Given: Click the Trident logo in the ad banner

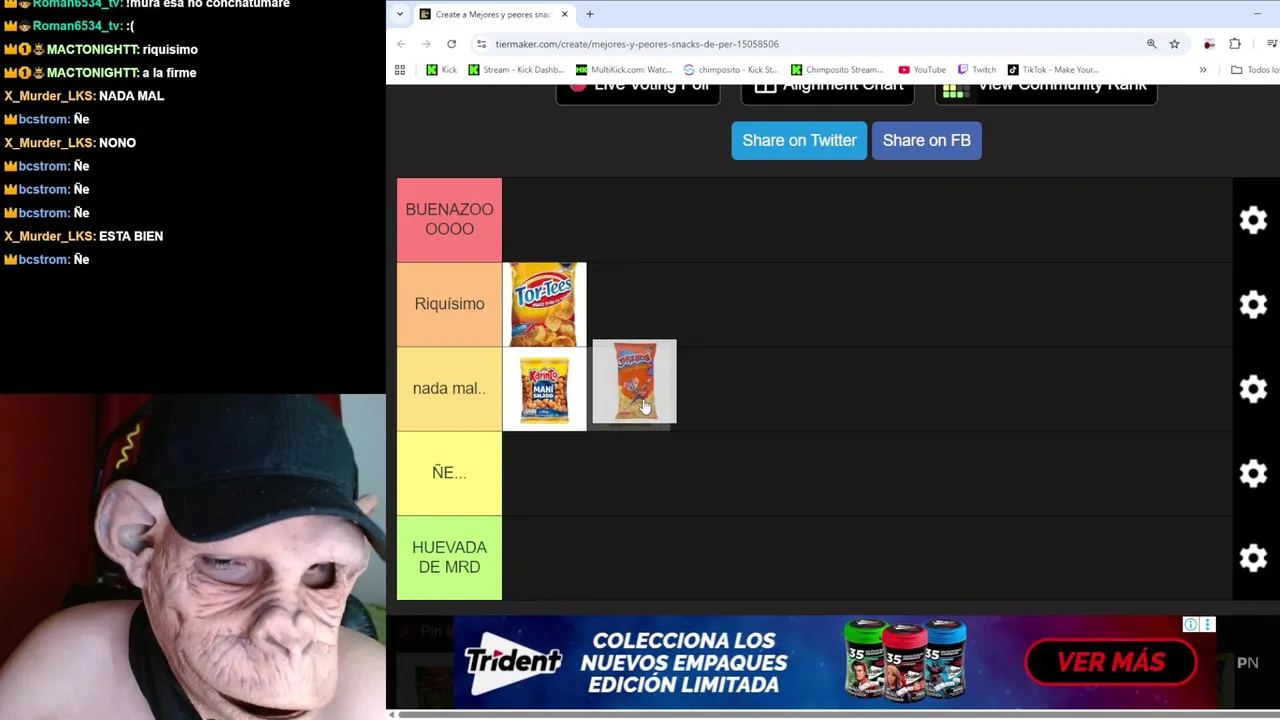Looking at the screenshot, I should (513, 663).
